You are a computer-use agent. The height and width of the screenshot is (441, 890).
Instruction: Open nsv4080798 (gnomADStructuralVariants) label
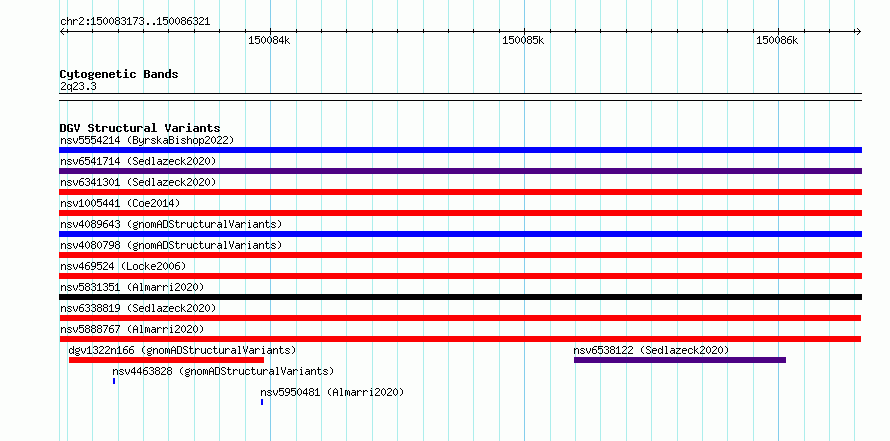pyautogui.click(x=171, y=245)
